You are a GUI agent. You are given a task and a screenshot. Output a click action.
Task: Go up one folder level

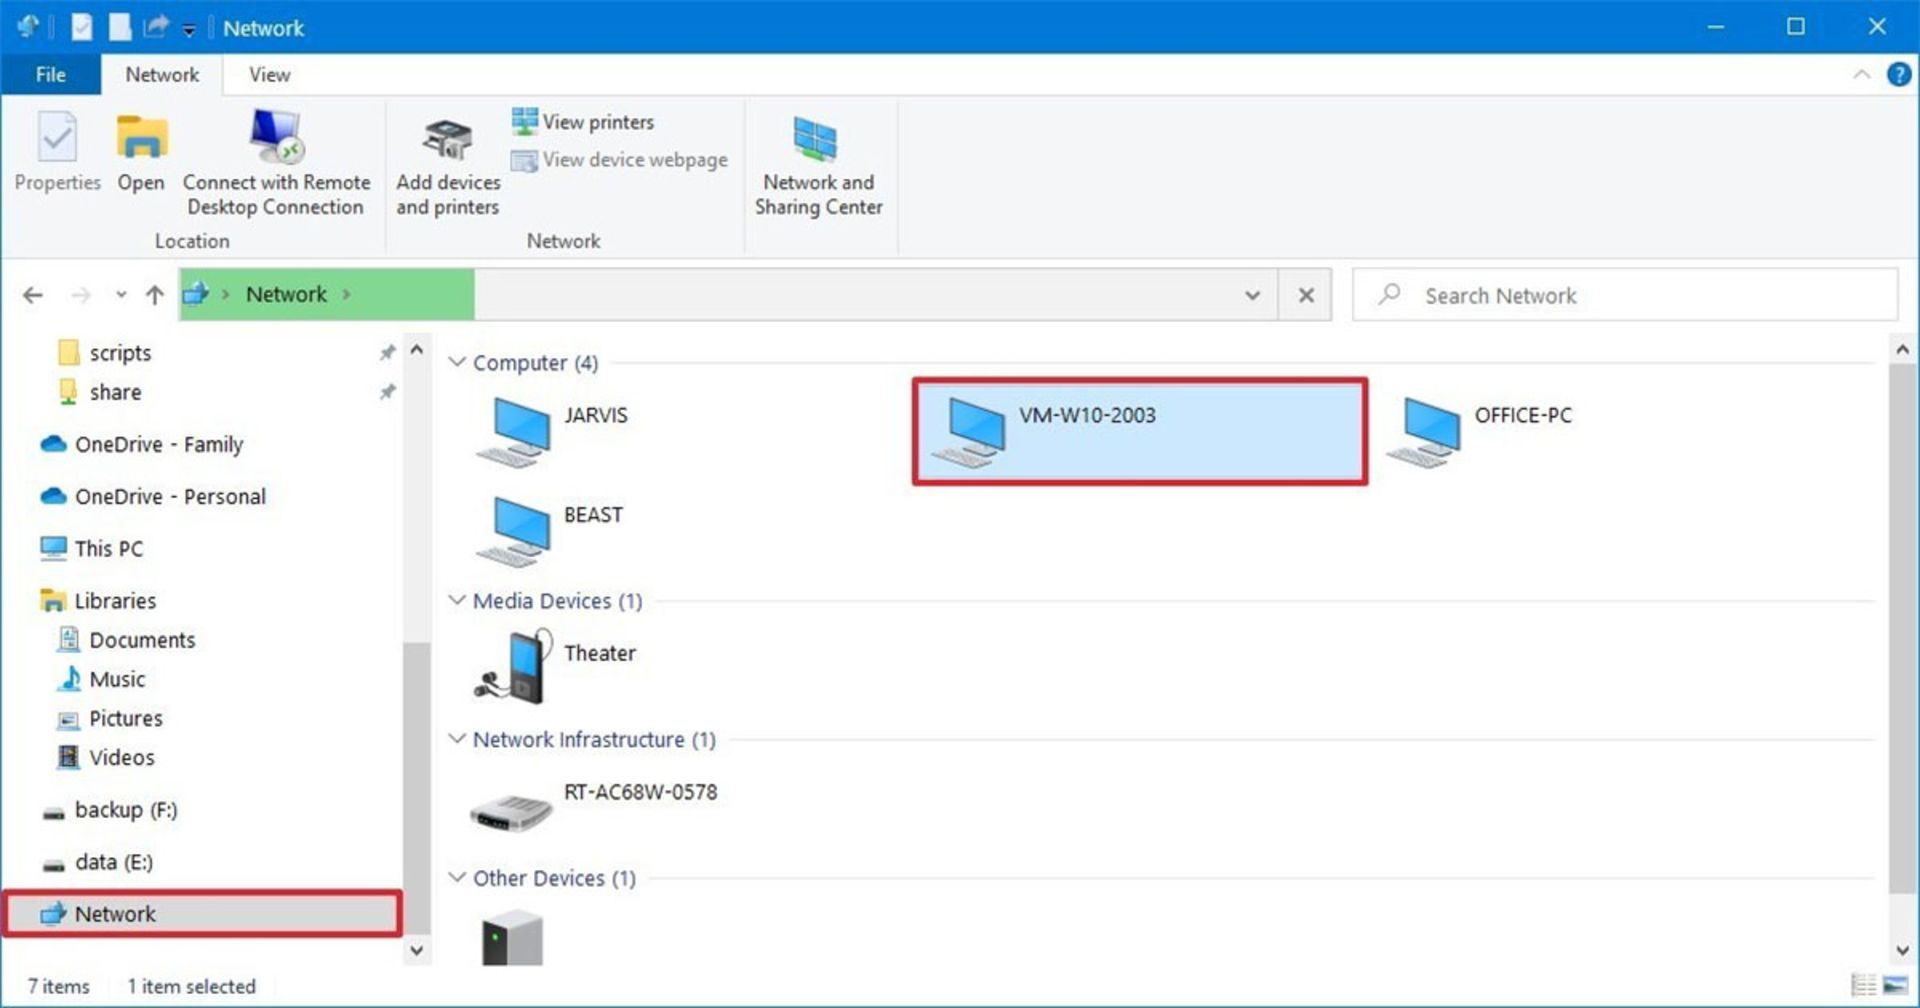click(x=154, y=295)
